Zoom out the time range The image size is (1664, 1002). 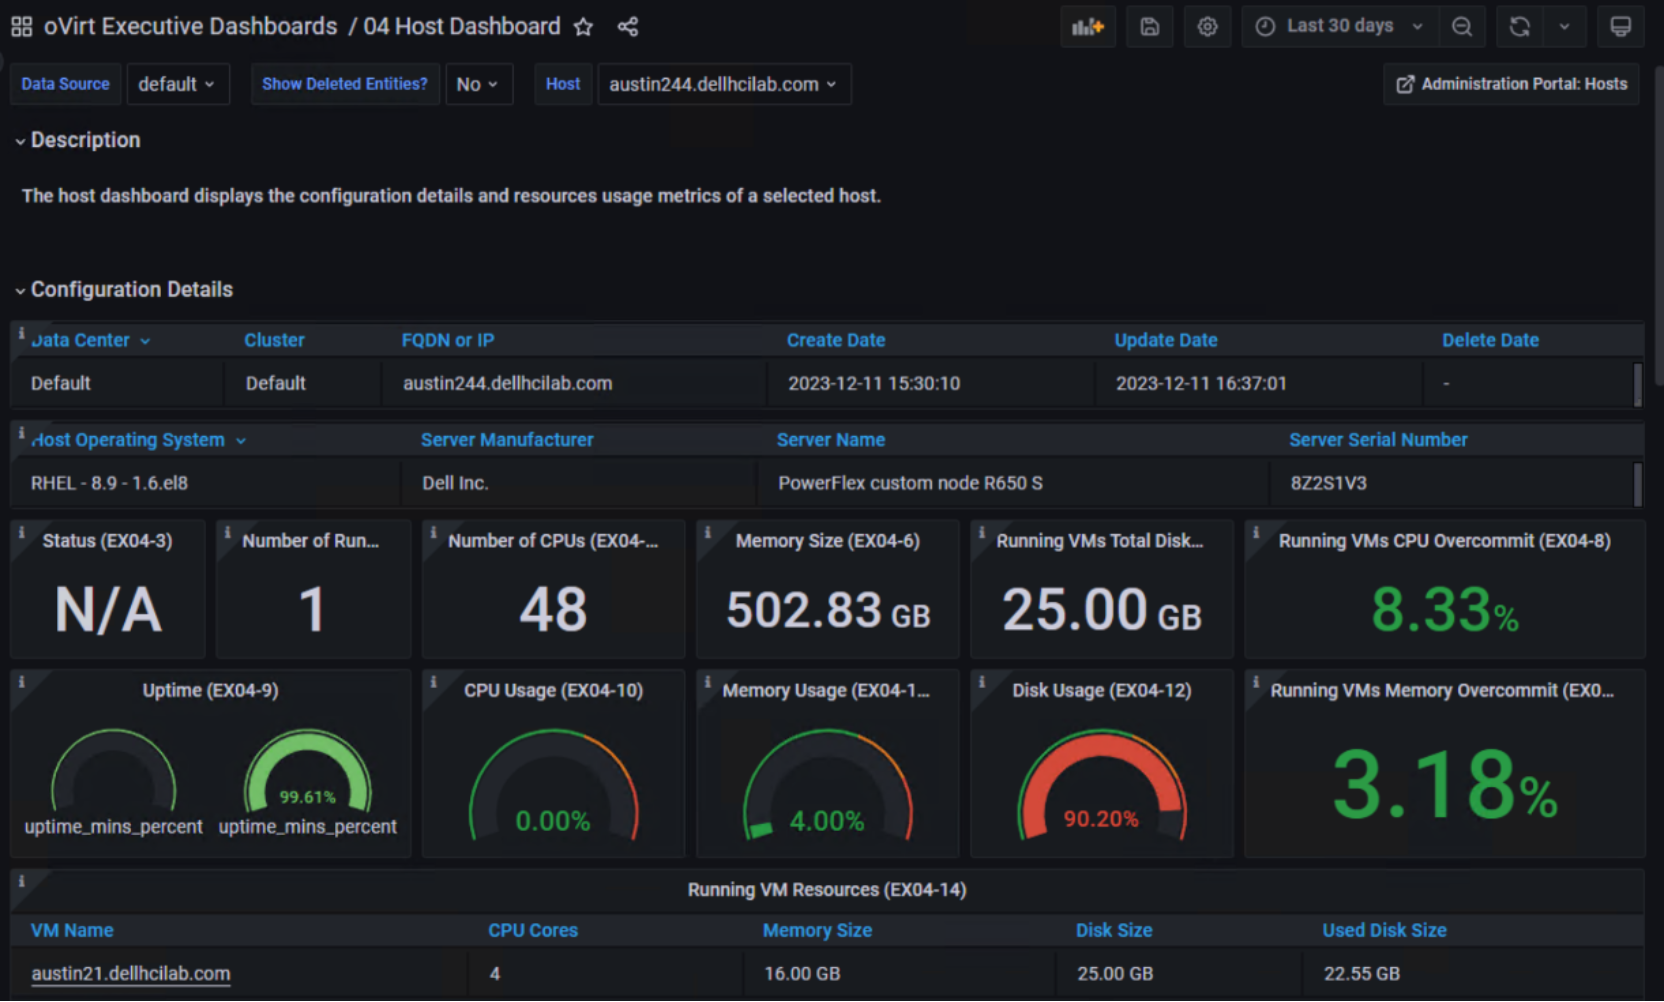(1462, 27)
